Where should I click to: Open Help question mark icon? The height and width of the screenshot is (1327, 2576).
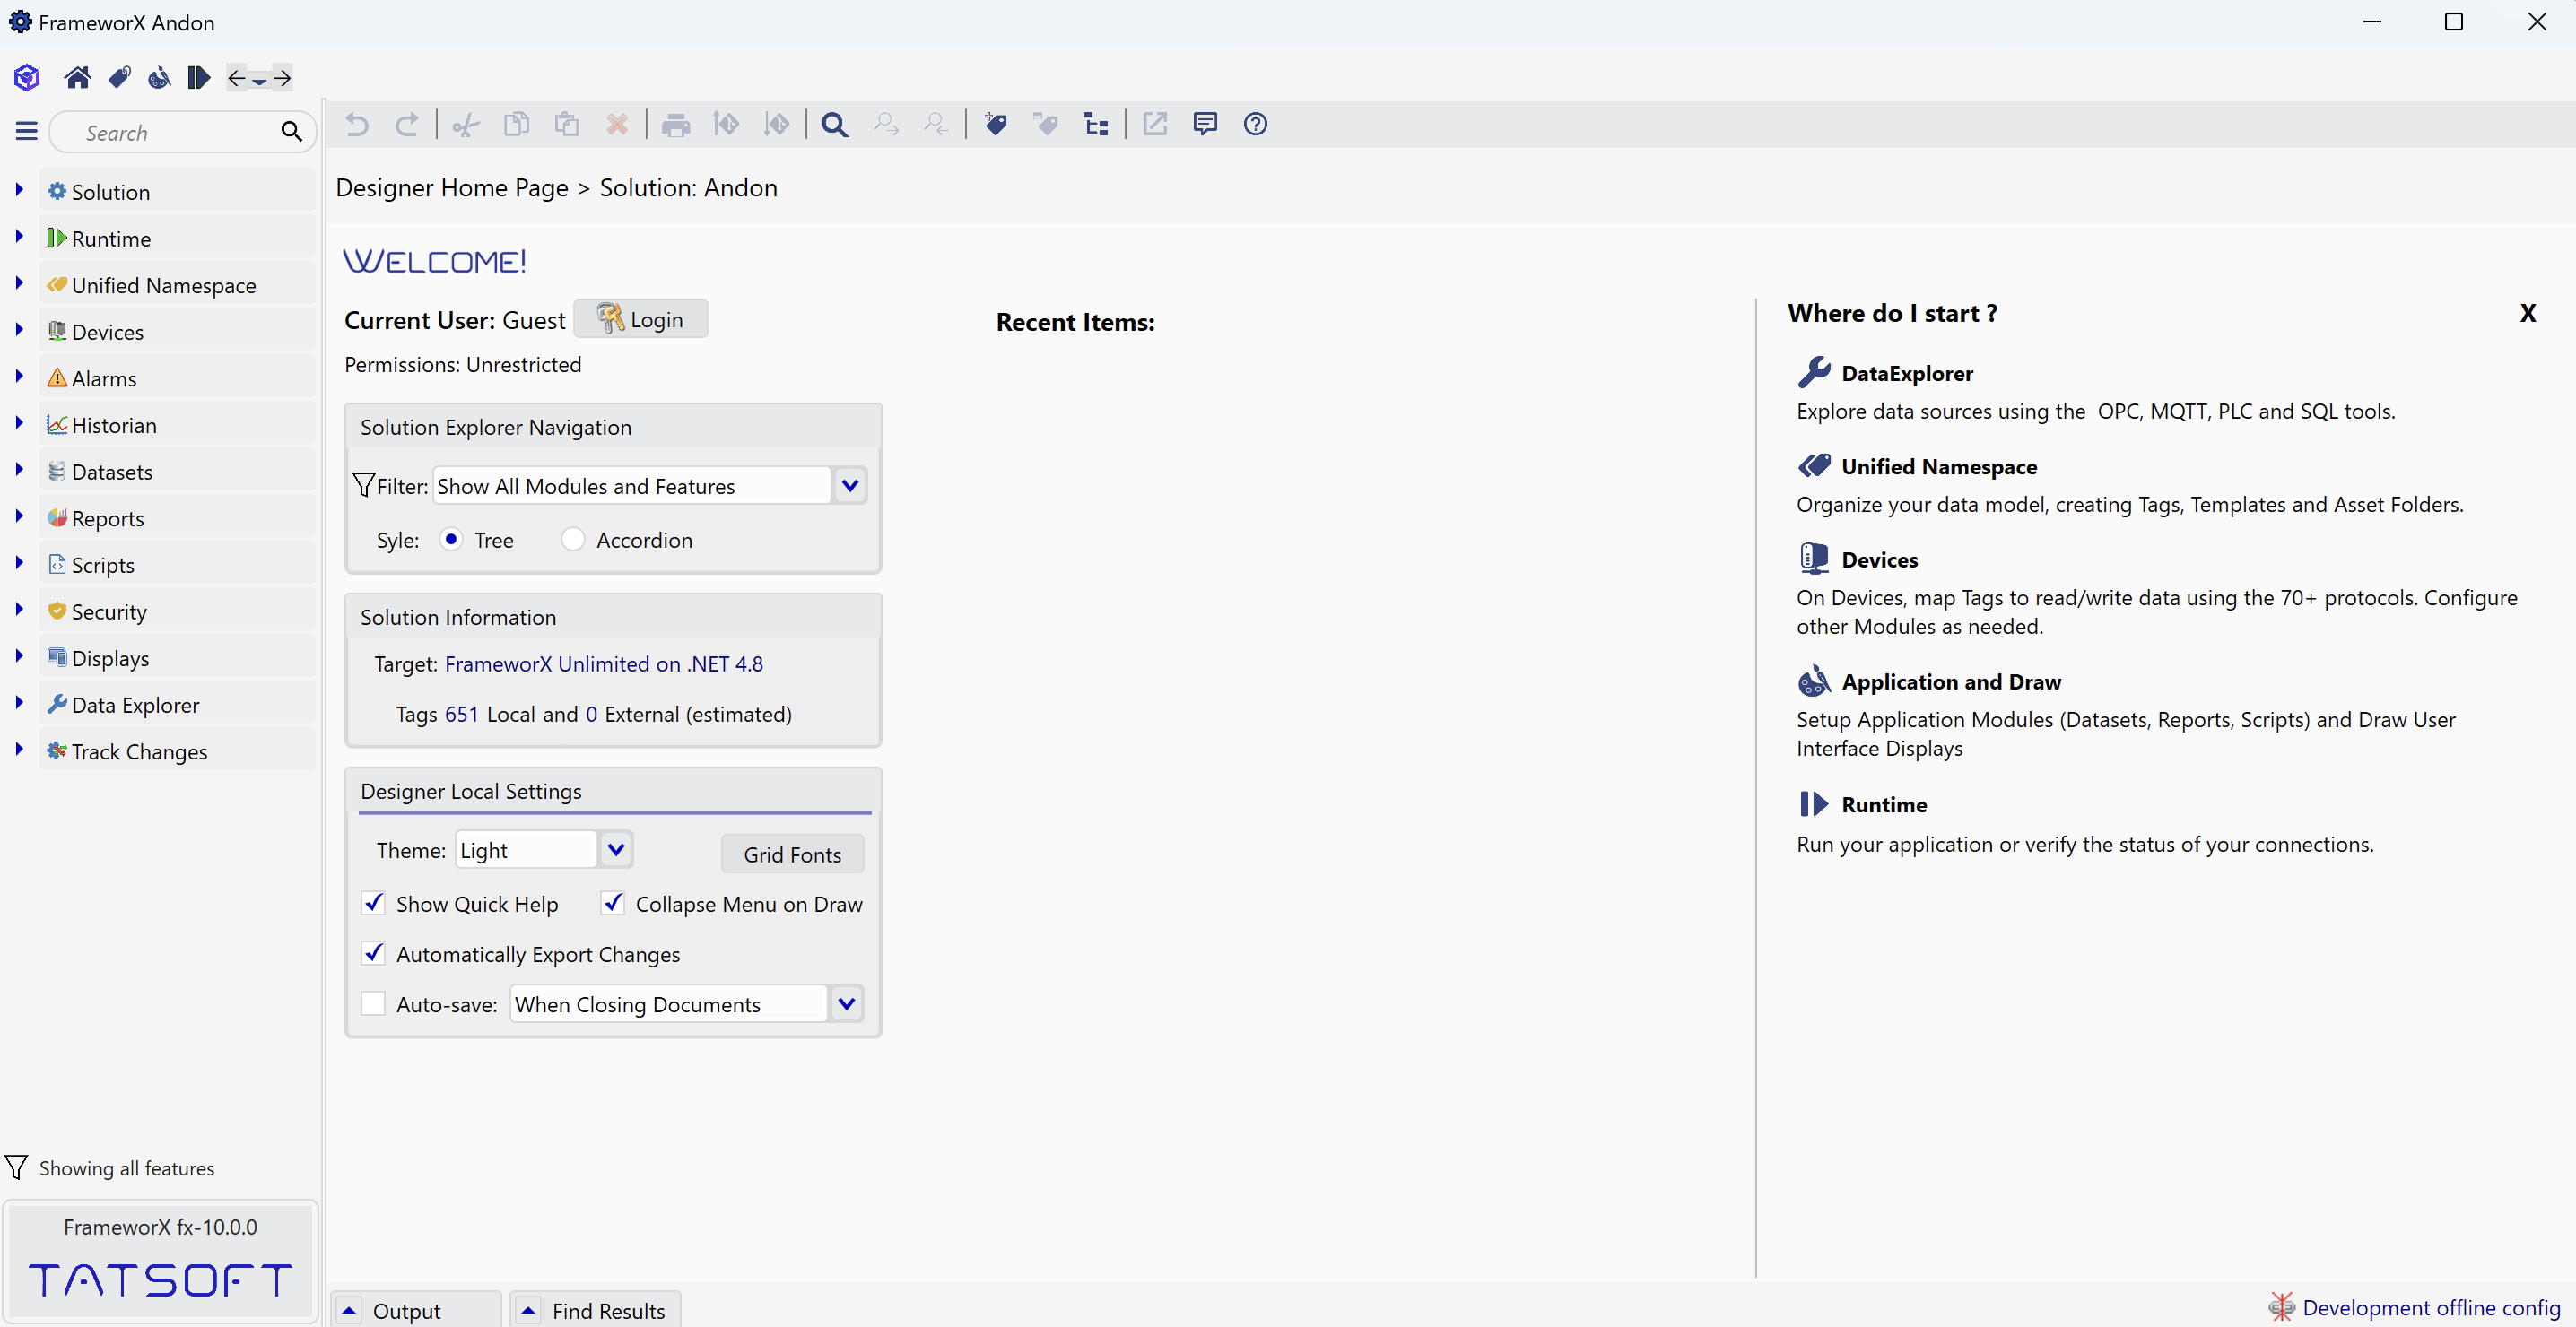[1255, 124]
